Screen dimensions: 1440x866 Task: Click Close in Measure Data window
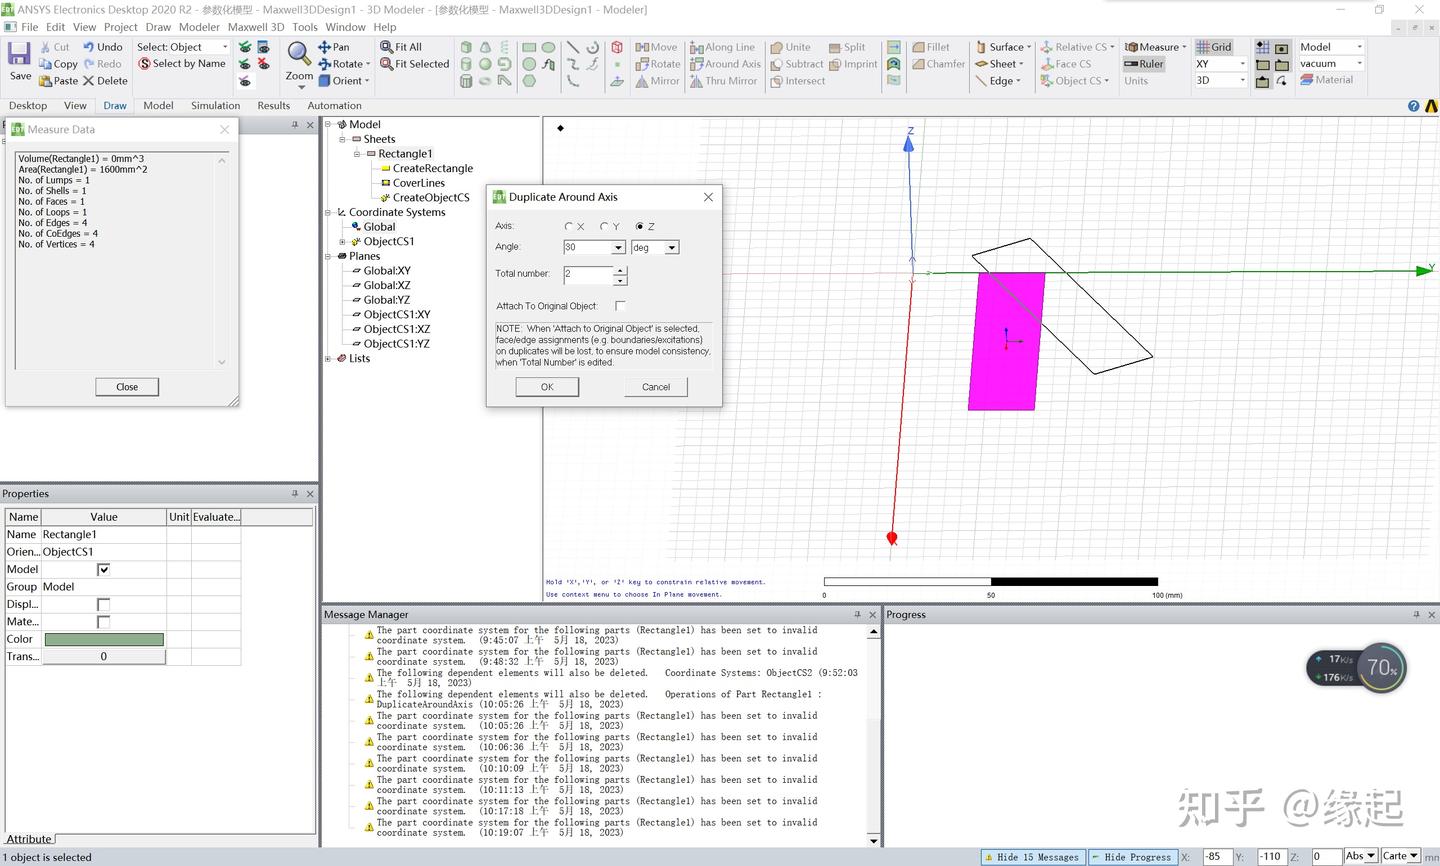pyautogui.click(x=127, y=387)
